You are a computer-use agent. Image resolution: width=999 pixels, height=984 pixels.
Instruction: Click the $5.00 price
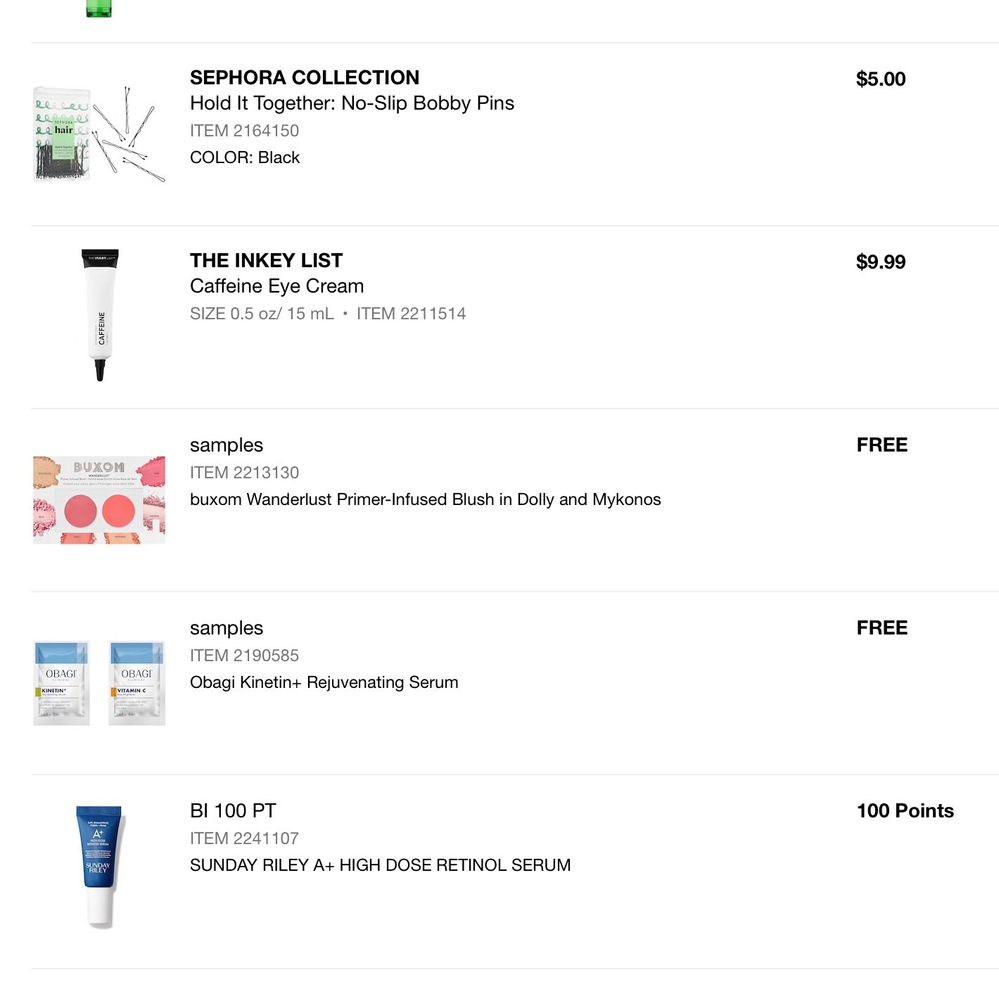point(880,79)
